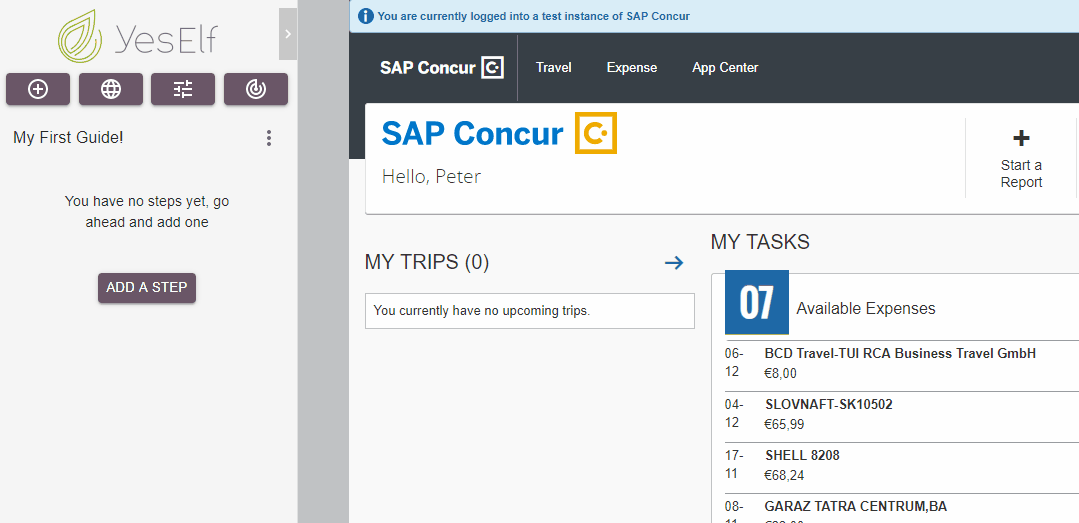Click the YesElf logo

pos(138,36)
